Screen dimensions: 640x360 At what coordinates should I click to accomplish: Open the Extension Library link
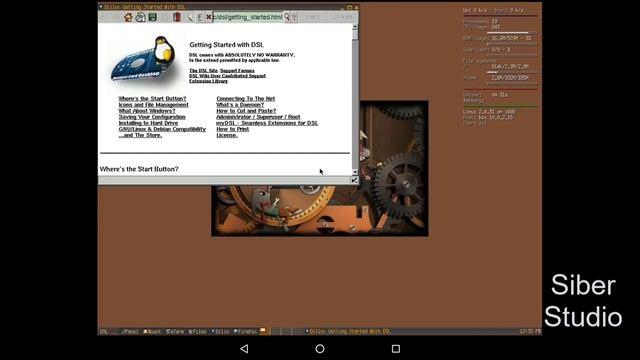[208, 81]
